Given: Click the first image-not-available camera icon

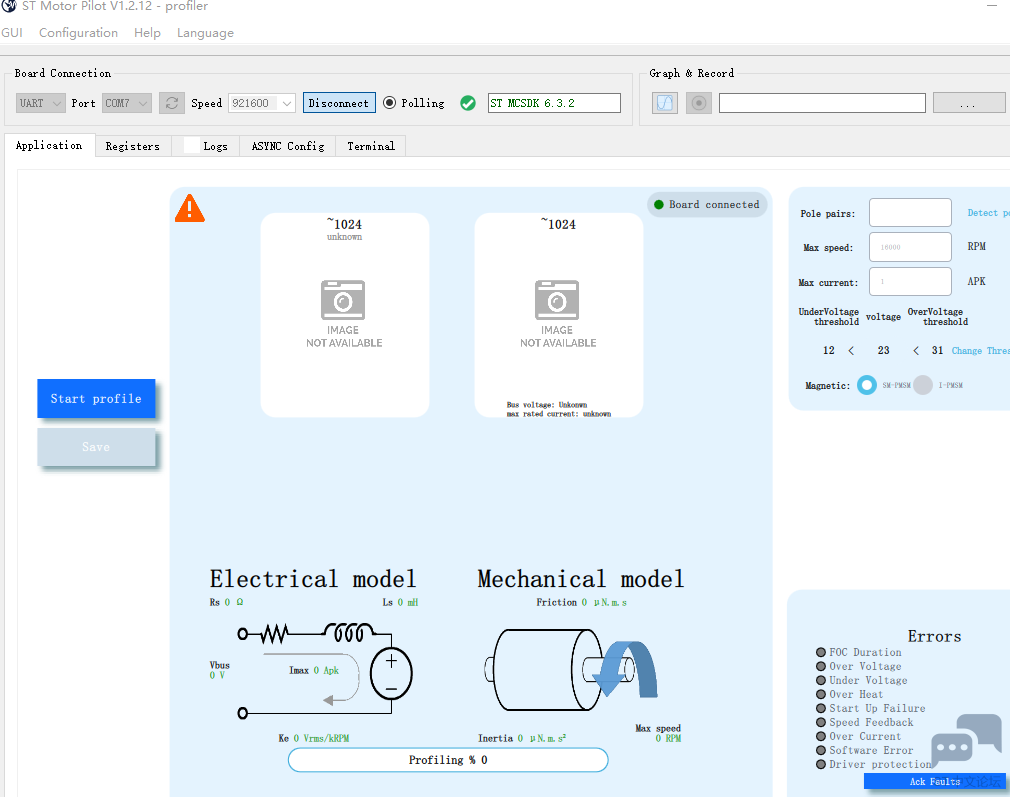Looking at the screenshot, I should pyautogui.click(x=343, y=300).
